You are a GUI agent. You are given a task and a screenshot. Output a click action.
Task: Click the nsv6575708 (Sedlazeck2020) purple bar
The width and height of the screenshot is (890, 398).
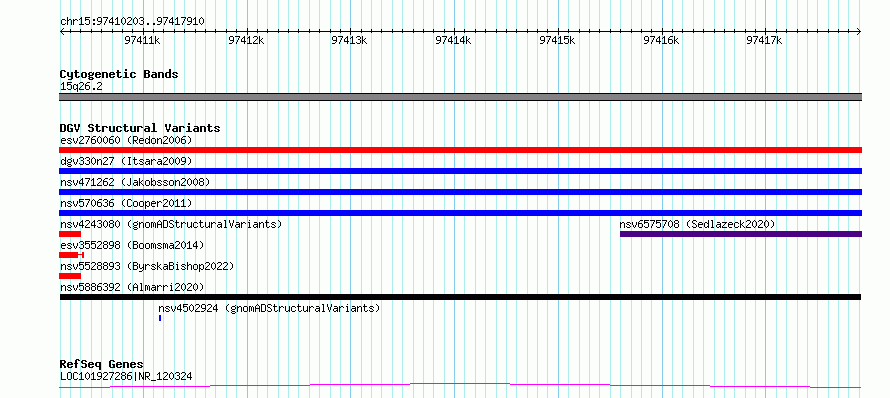(741, 234)
